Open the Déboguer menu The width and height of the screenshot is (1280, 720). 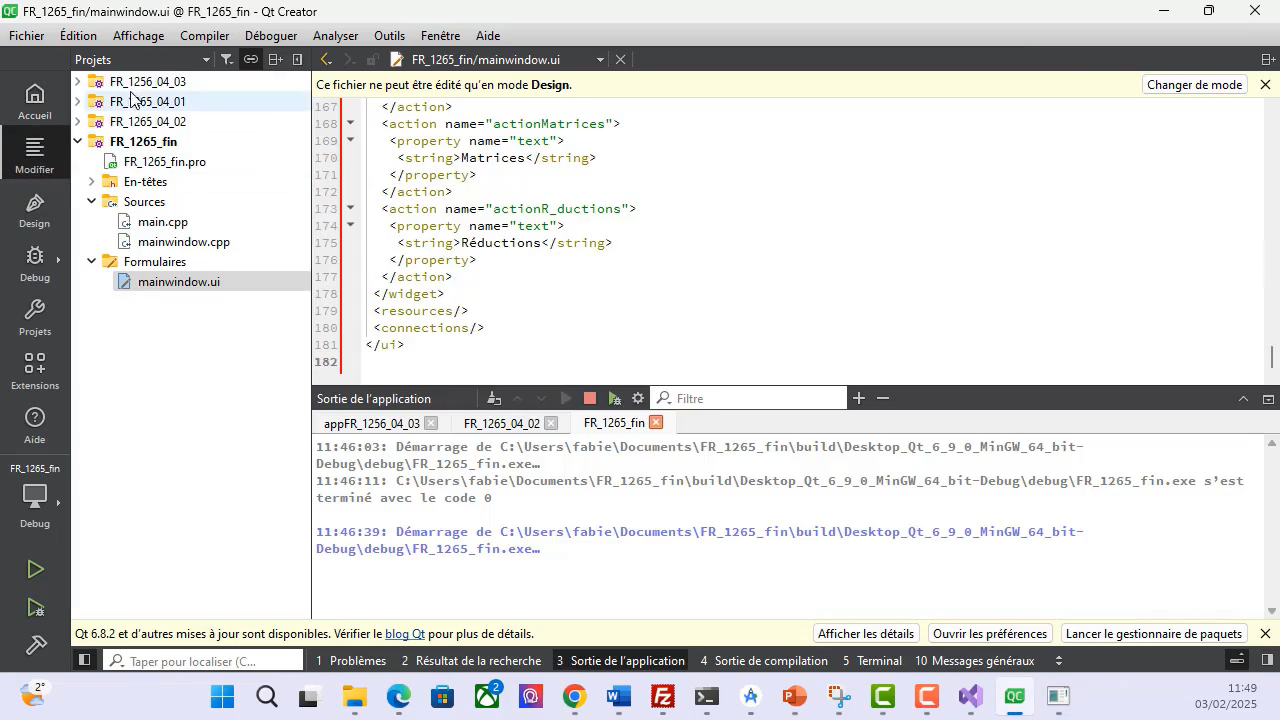[x=270, y=36]
